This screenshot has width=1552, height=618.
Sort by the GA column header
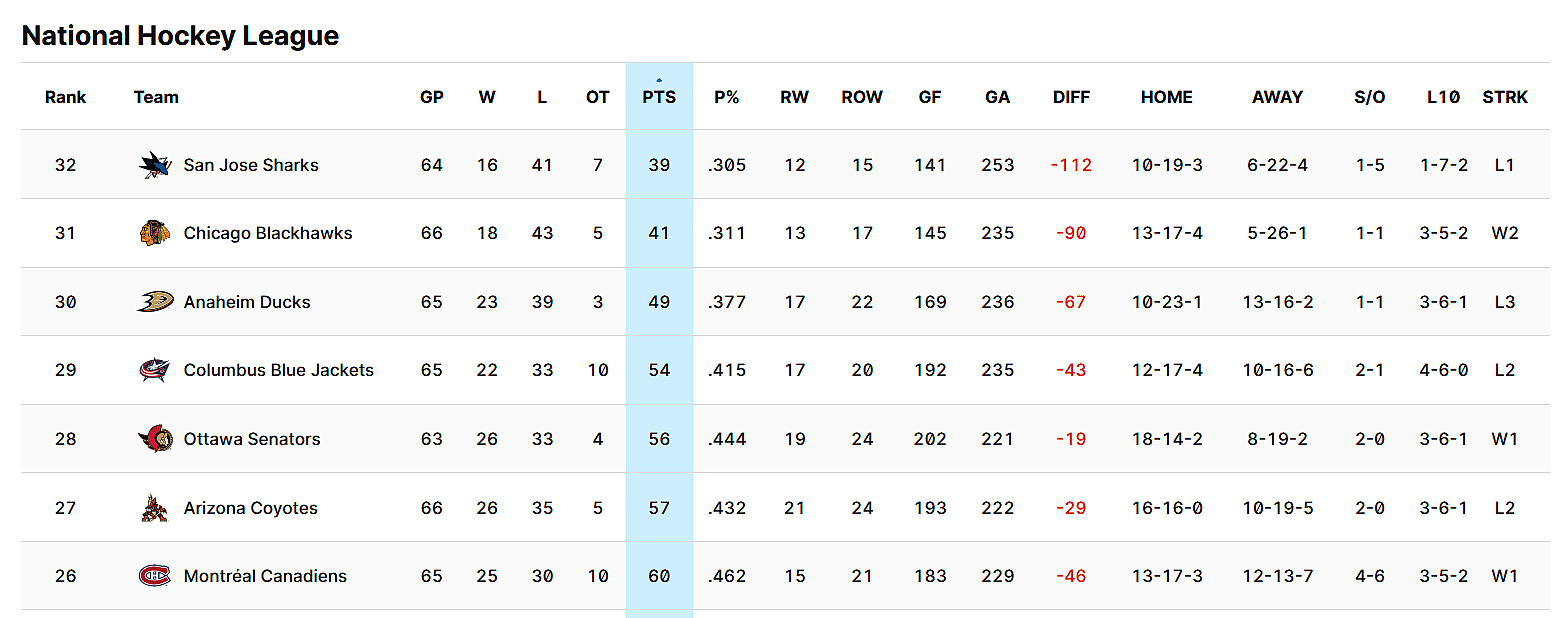click(997, 97)
